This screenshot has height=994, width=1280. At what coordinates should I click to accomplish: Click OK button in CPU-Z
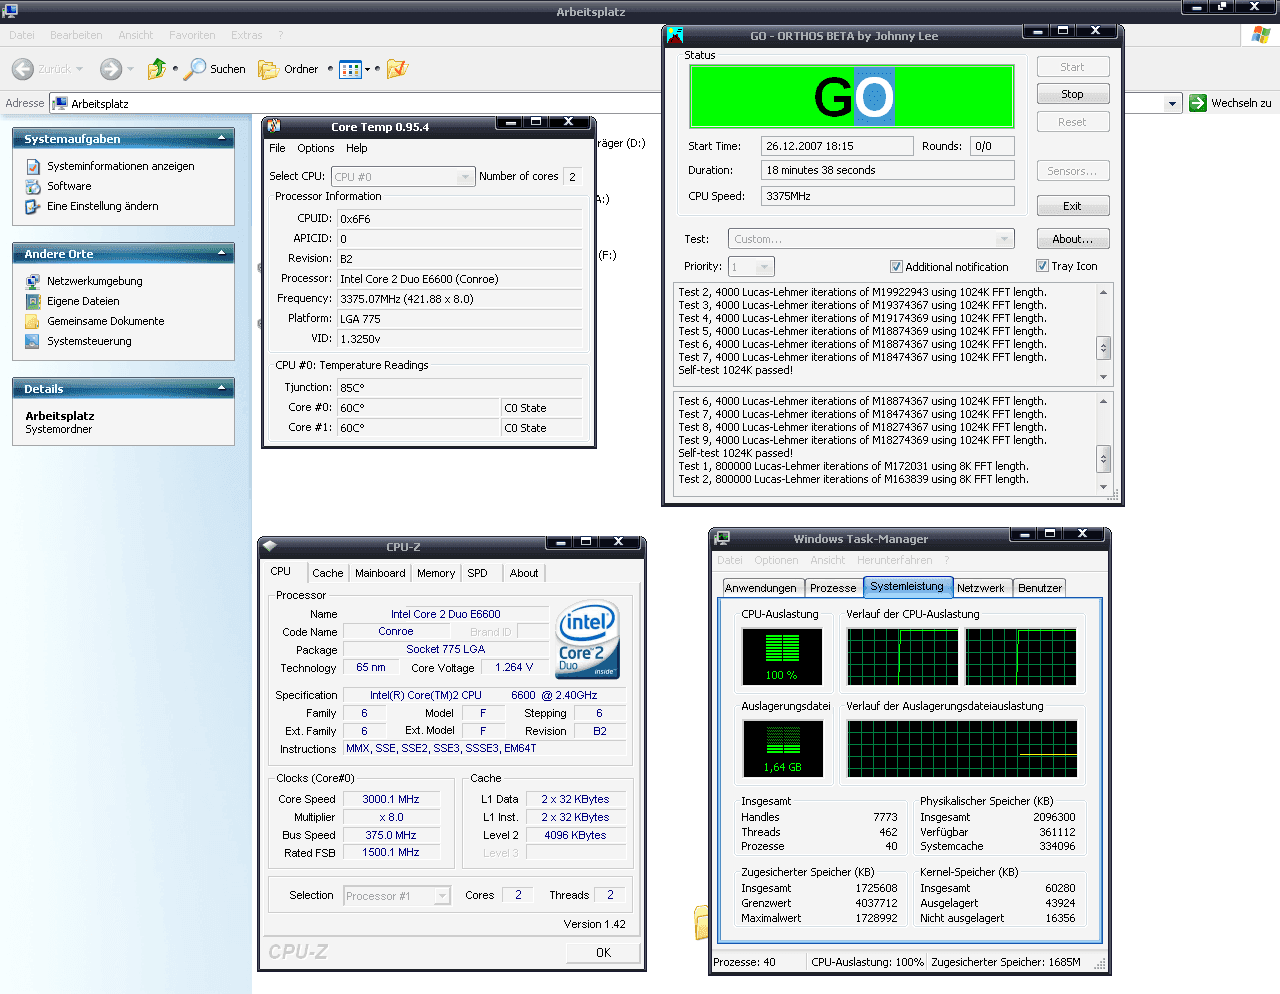click(603, 952)
